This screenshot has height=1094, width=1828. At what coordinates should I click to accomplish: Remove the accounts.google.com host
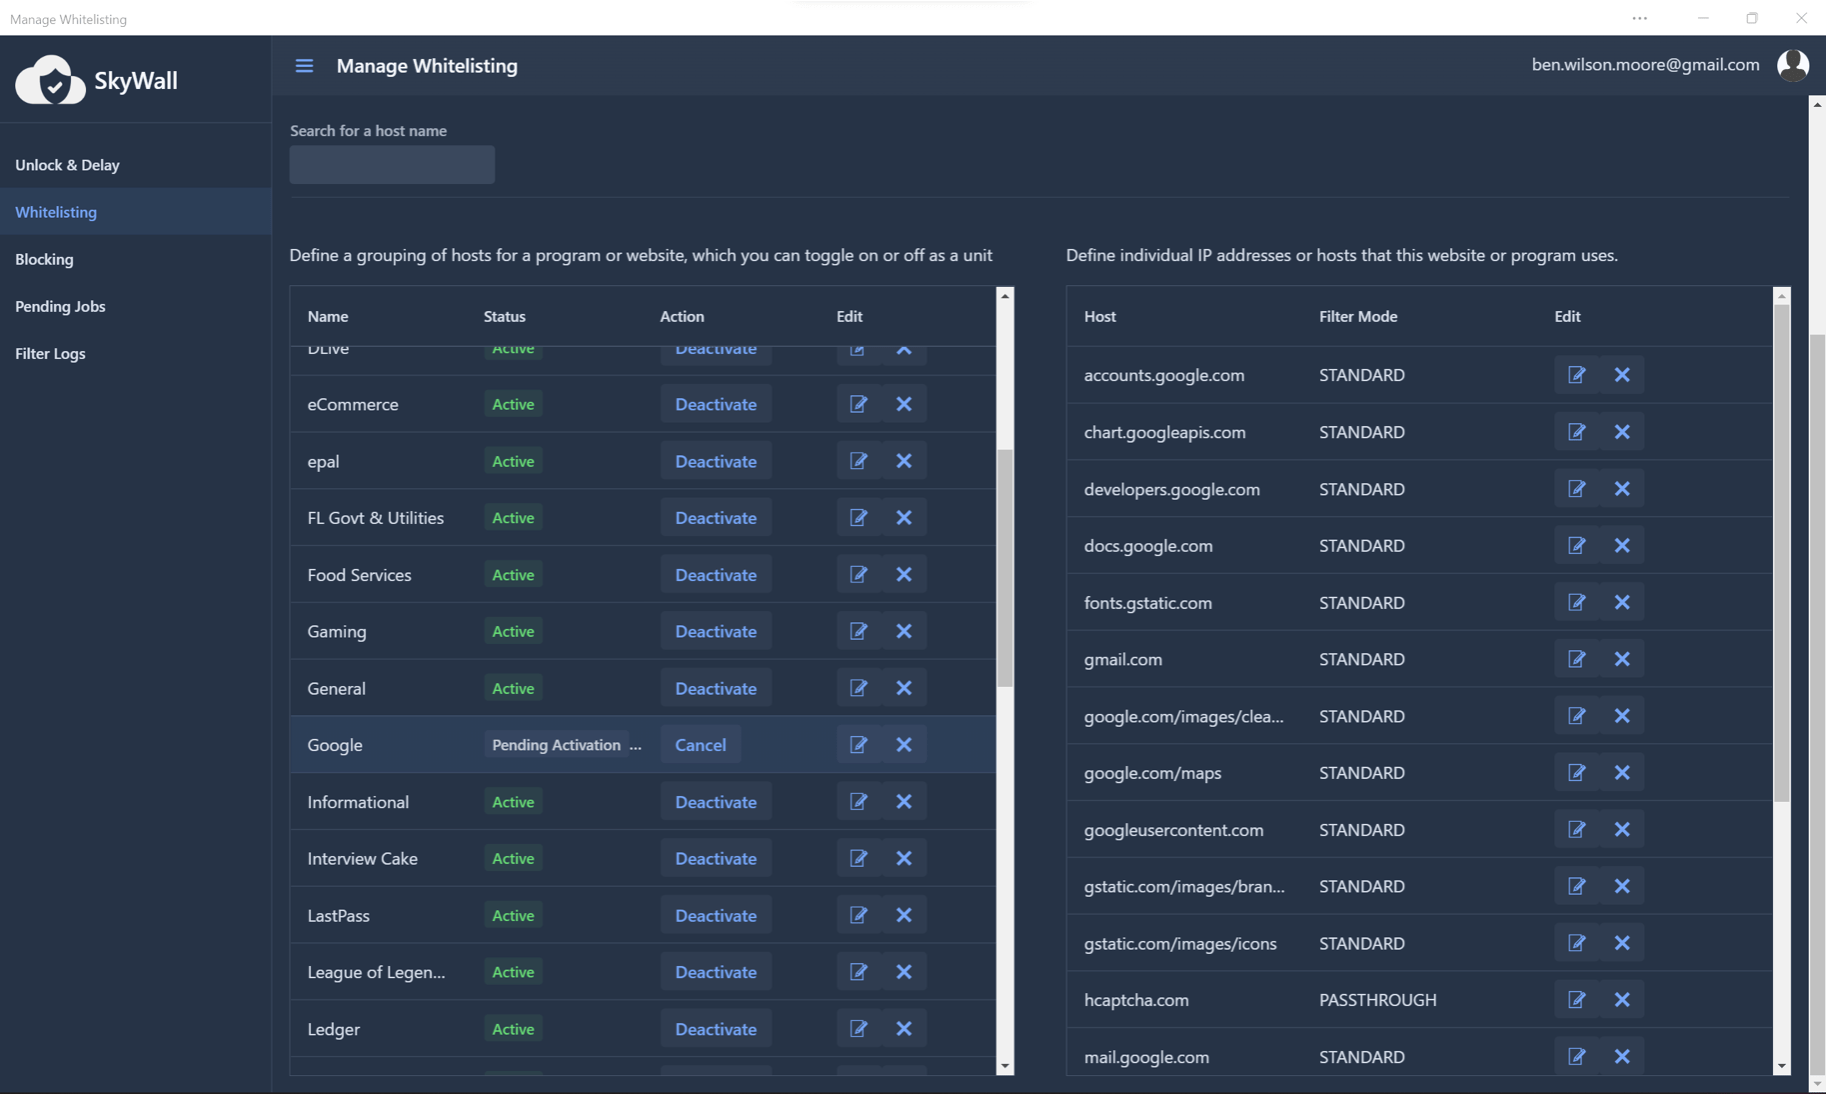1622,375
